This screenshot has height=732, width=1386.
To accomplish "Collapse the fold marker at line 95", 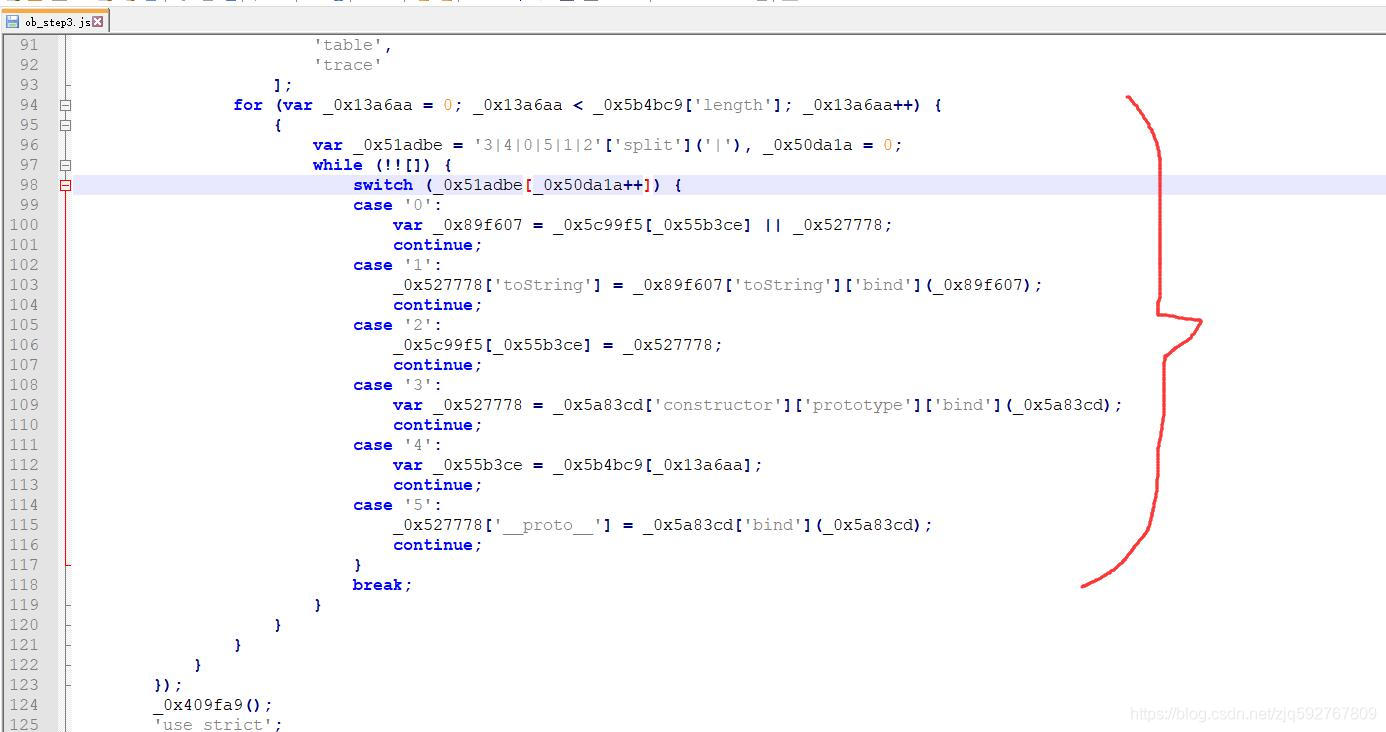I will tap(63, 124).
